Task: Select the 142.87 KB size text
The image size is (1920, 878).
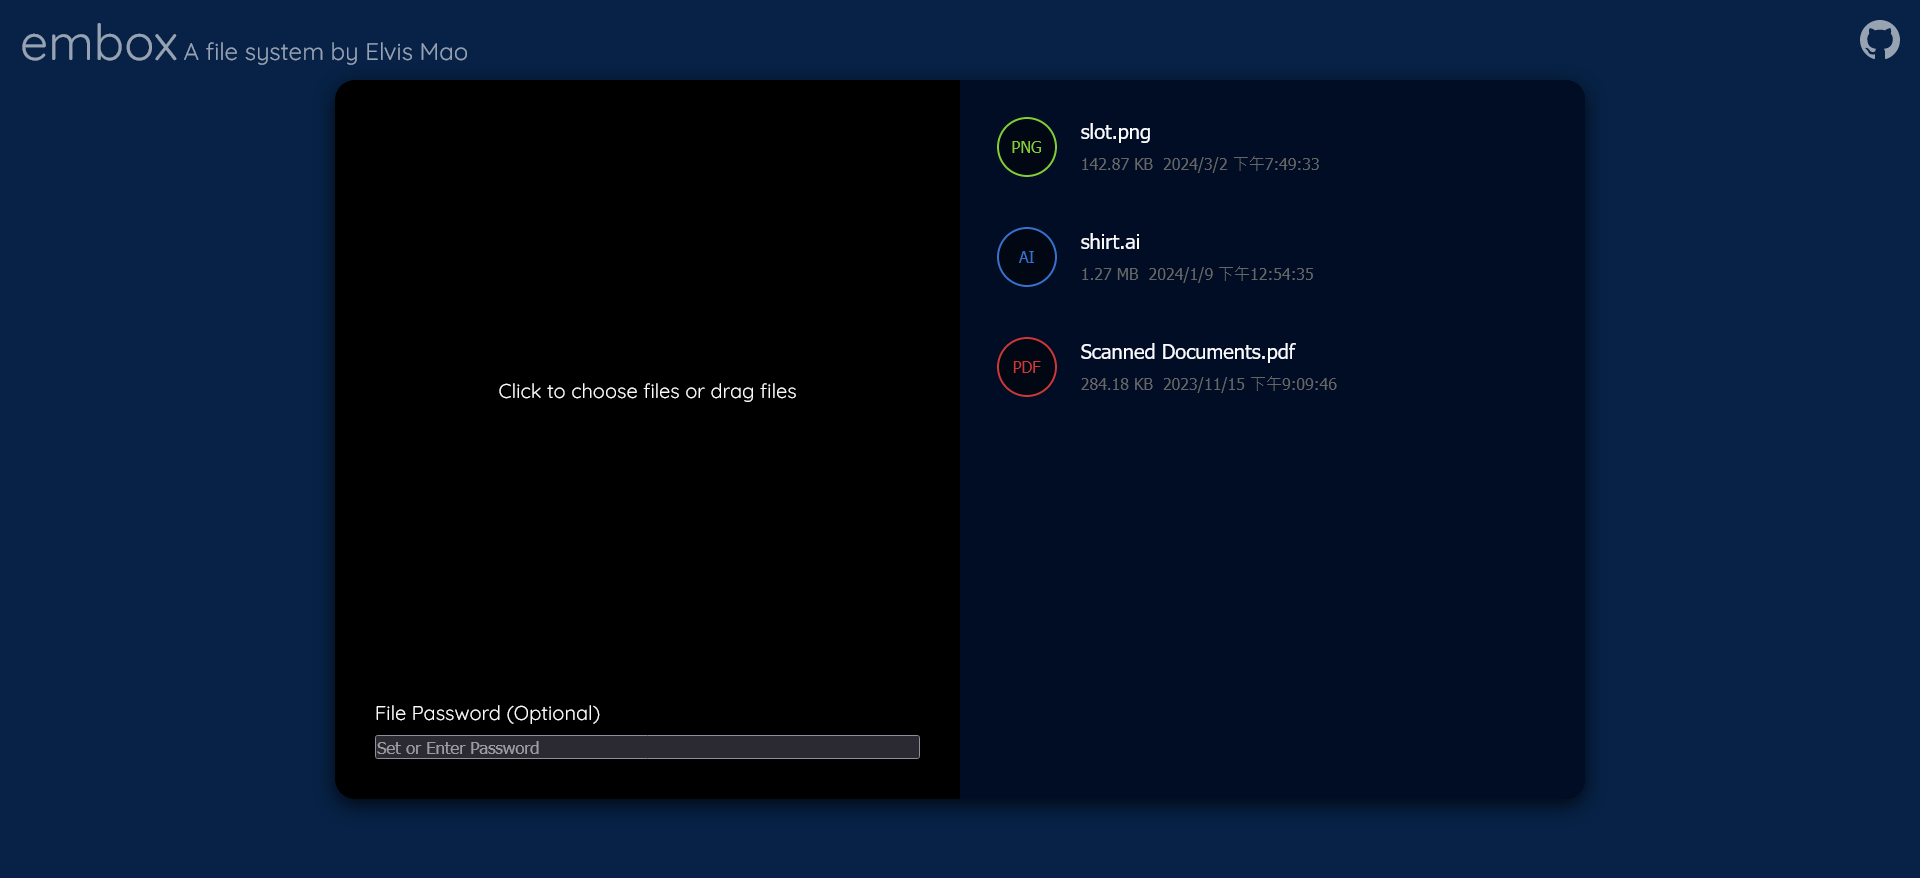Action: 1116,164
